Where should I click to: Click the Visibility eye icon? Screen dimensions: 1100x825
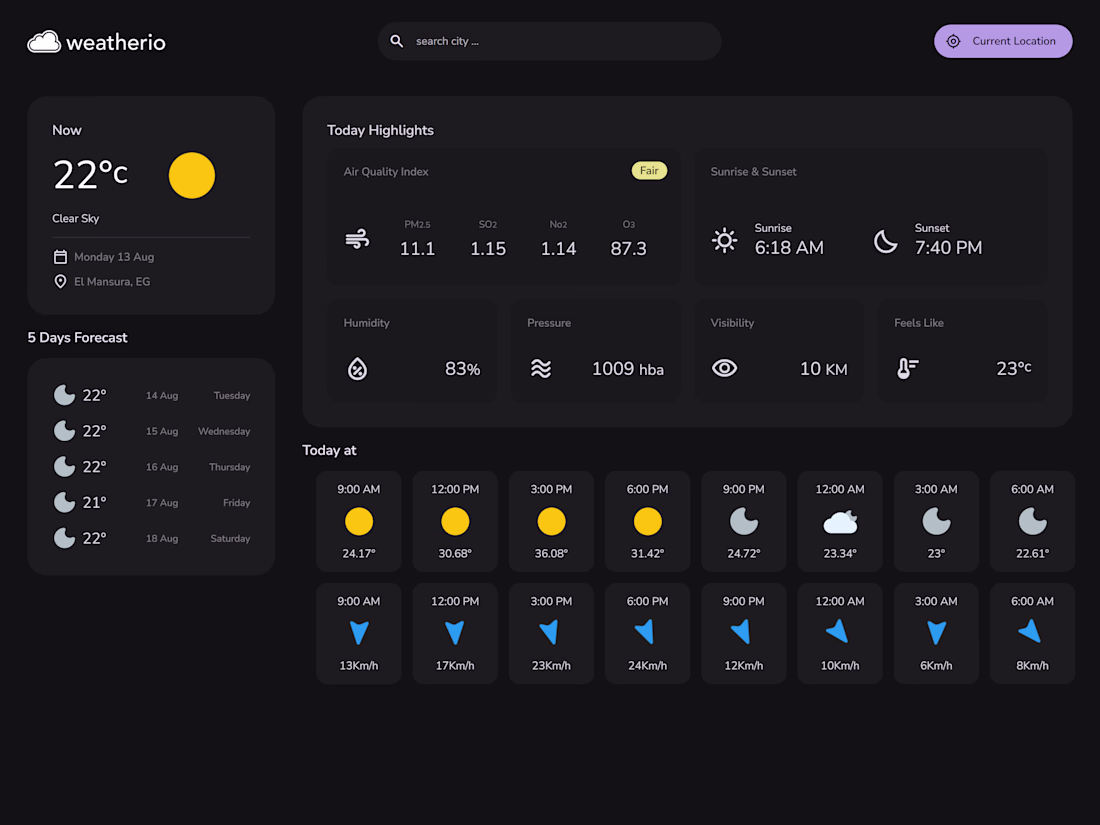(724, 368)
